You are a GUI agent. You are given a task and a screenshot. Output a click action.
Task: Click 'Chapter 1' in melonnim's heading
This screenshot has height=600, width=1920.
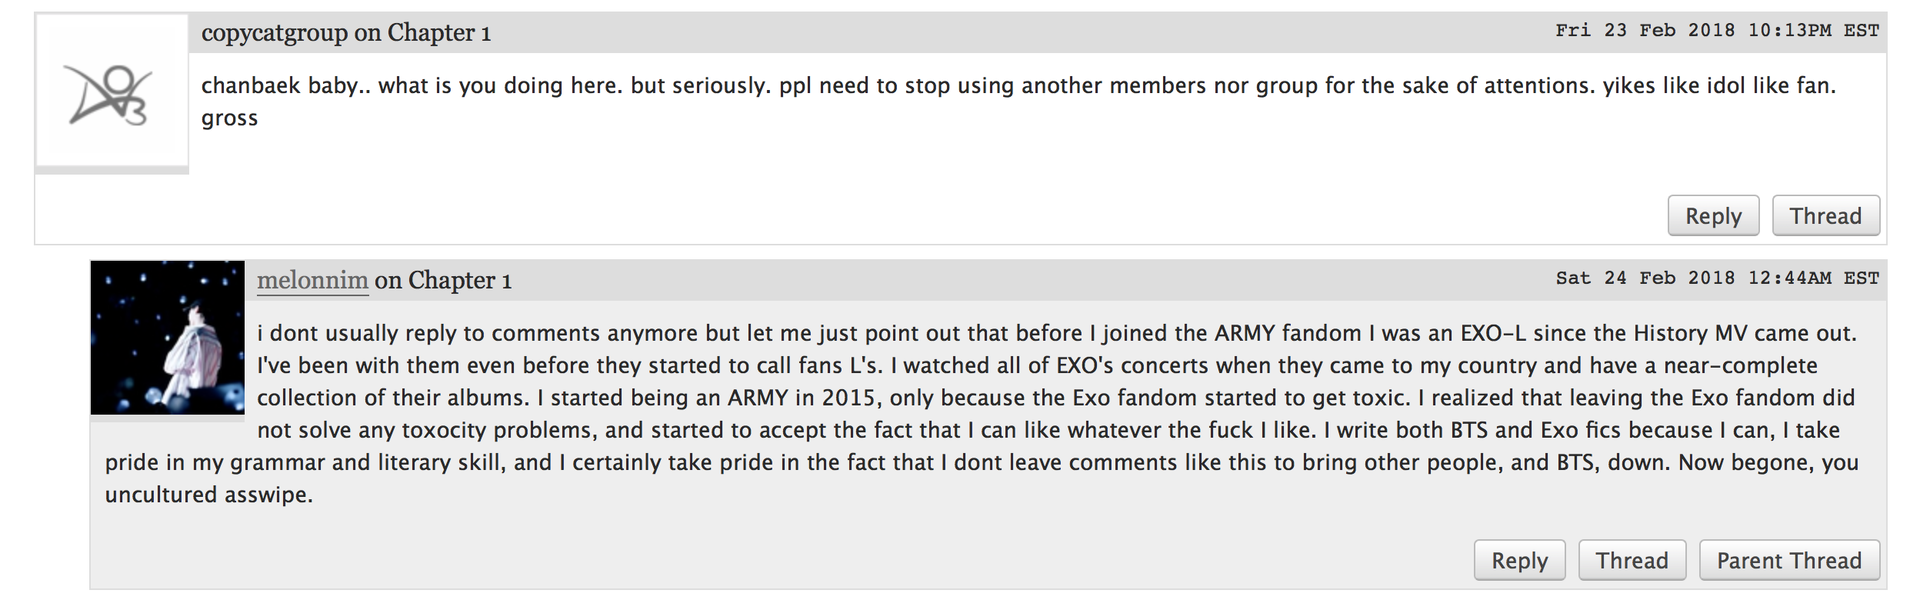[460, 281]
